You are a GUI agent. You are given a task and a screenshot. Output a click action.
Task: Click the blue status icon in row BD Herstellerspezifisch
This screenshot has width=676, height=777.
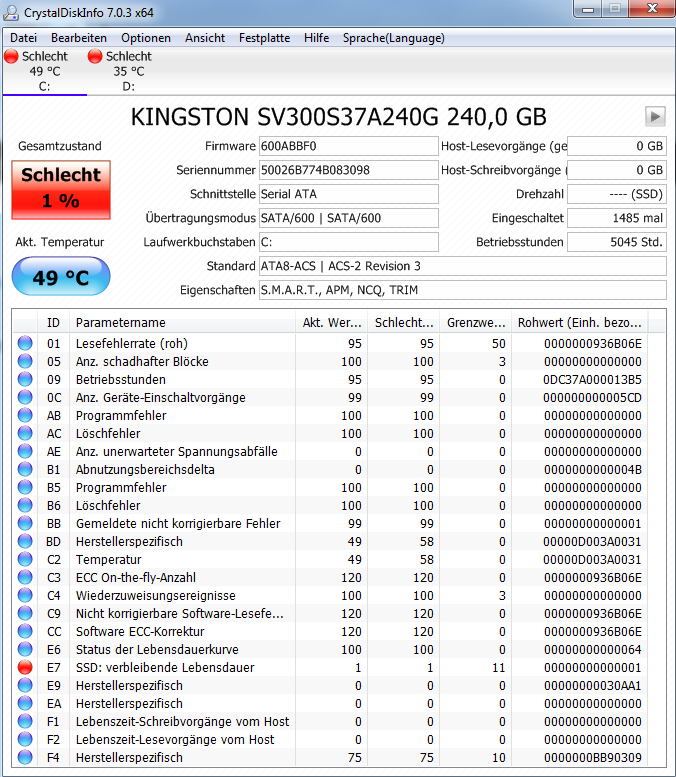25,542
